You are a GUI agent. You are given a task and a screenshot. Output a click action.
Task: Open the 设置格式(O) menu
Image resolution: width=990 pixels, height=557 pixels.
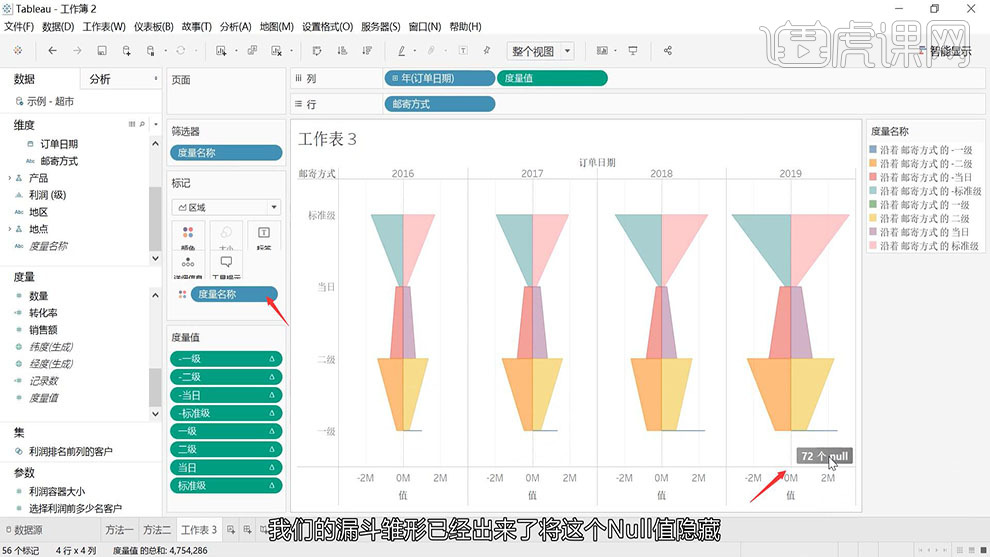tap(327, 27)
